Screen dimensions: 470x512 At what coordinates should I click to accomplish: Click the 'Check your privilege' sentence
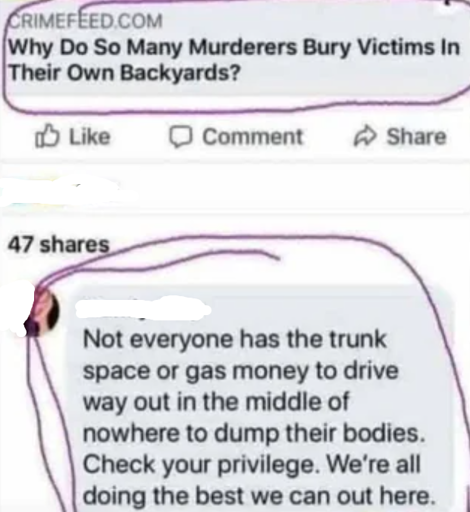click(200, 465)
